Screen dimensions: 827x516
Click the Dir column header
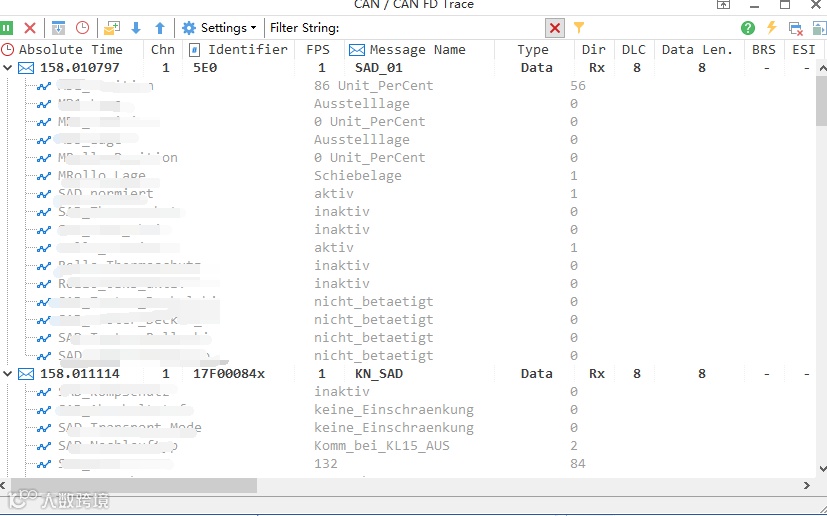(x=593, y=50)
